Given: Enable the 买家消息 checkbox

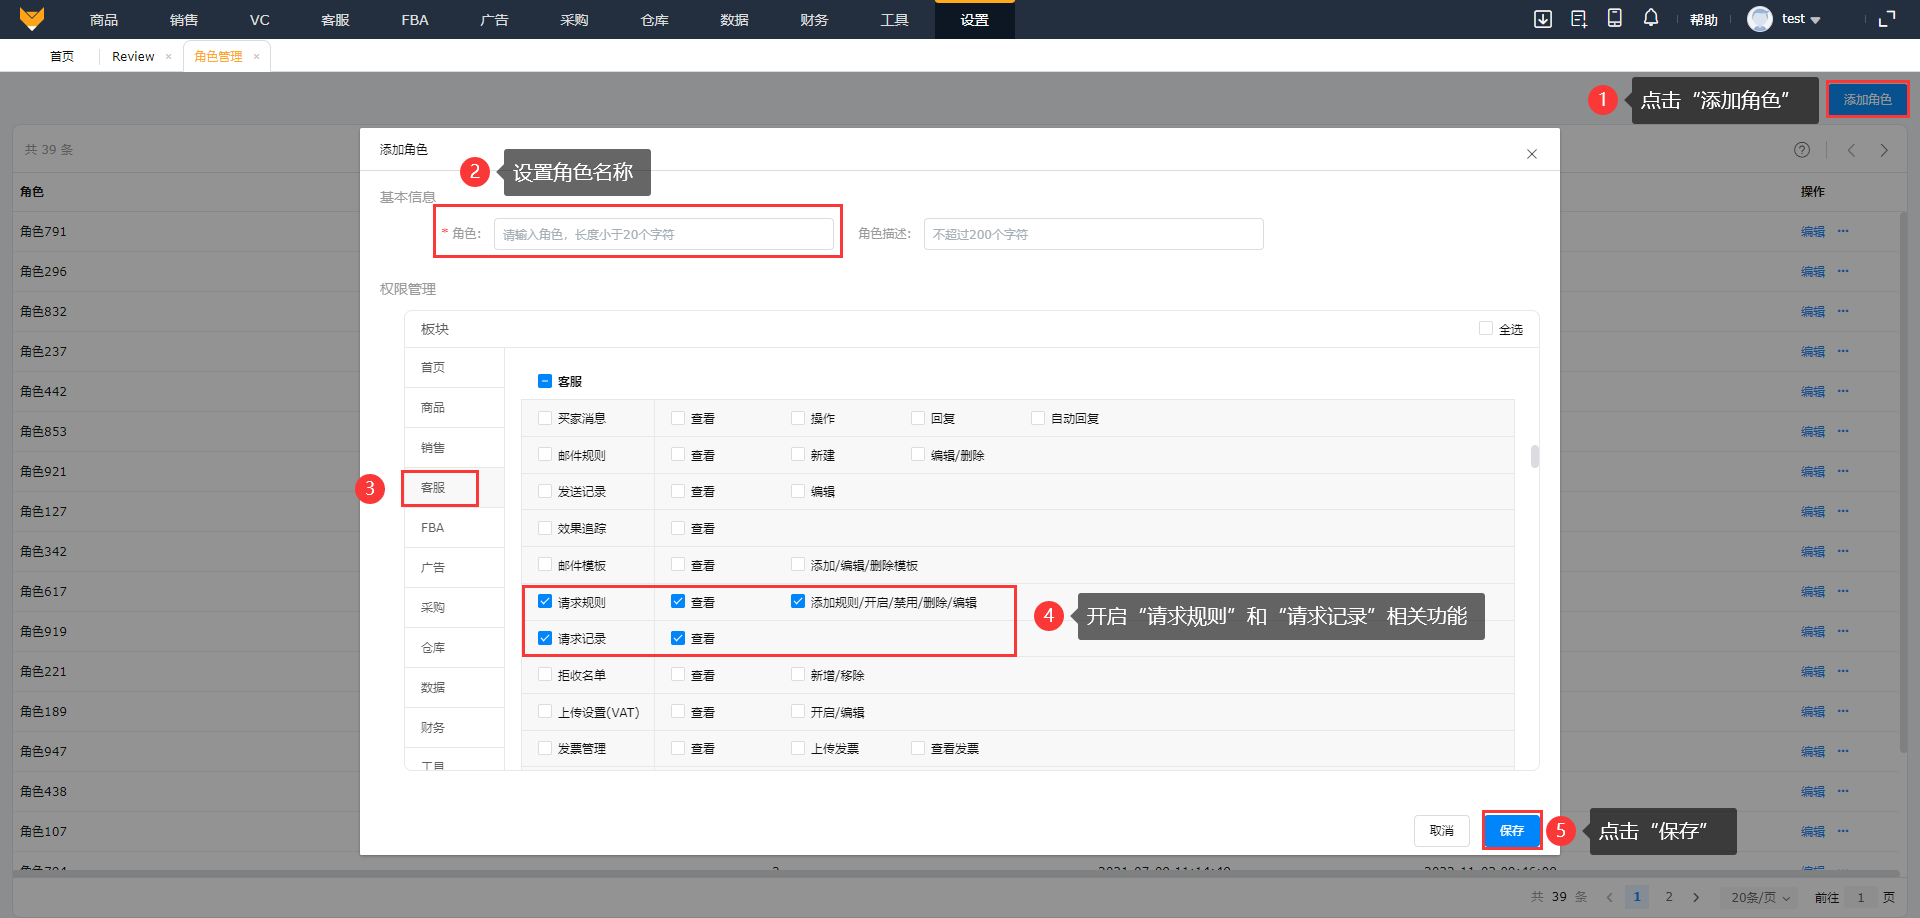Looking at the screenshot, I should [x=545, y=418].
